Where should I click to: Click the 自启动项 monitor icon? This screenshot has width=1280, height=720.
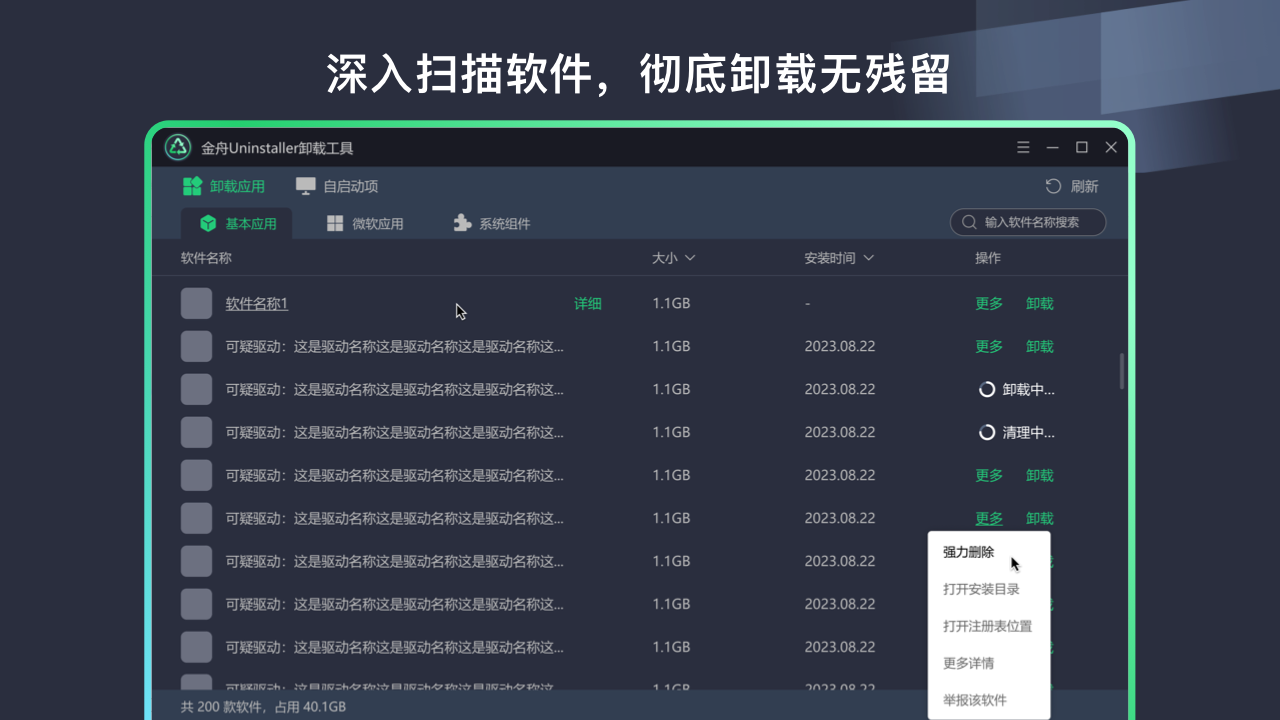[x=305, y=186]
